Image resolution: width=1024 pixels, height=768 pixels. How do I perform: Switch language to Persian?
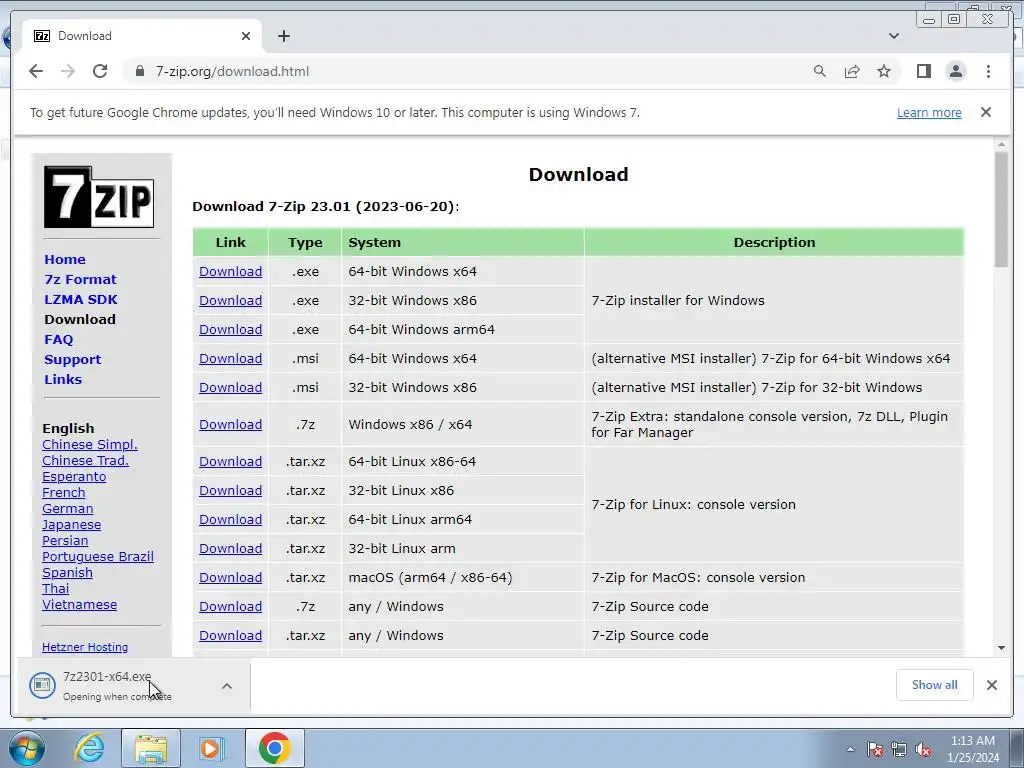pos(65,541)
